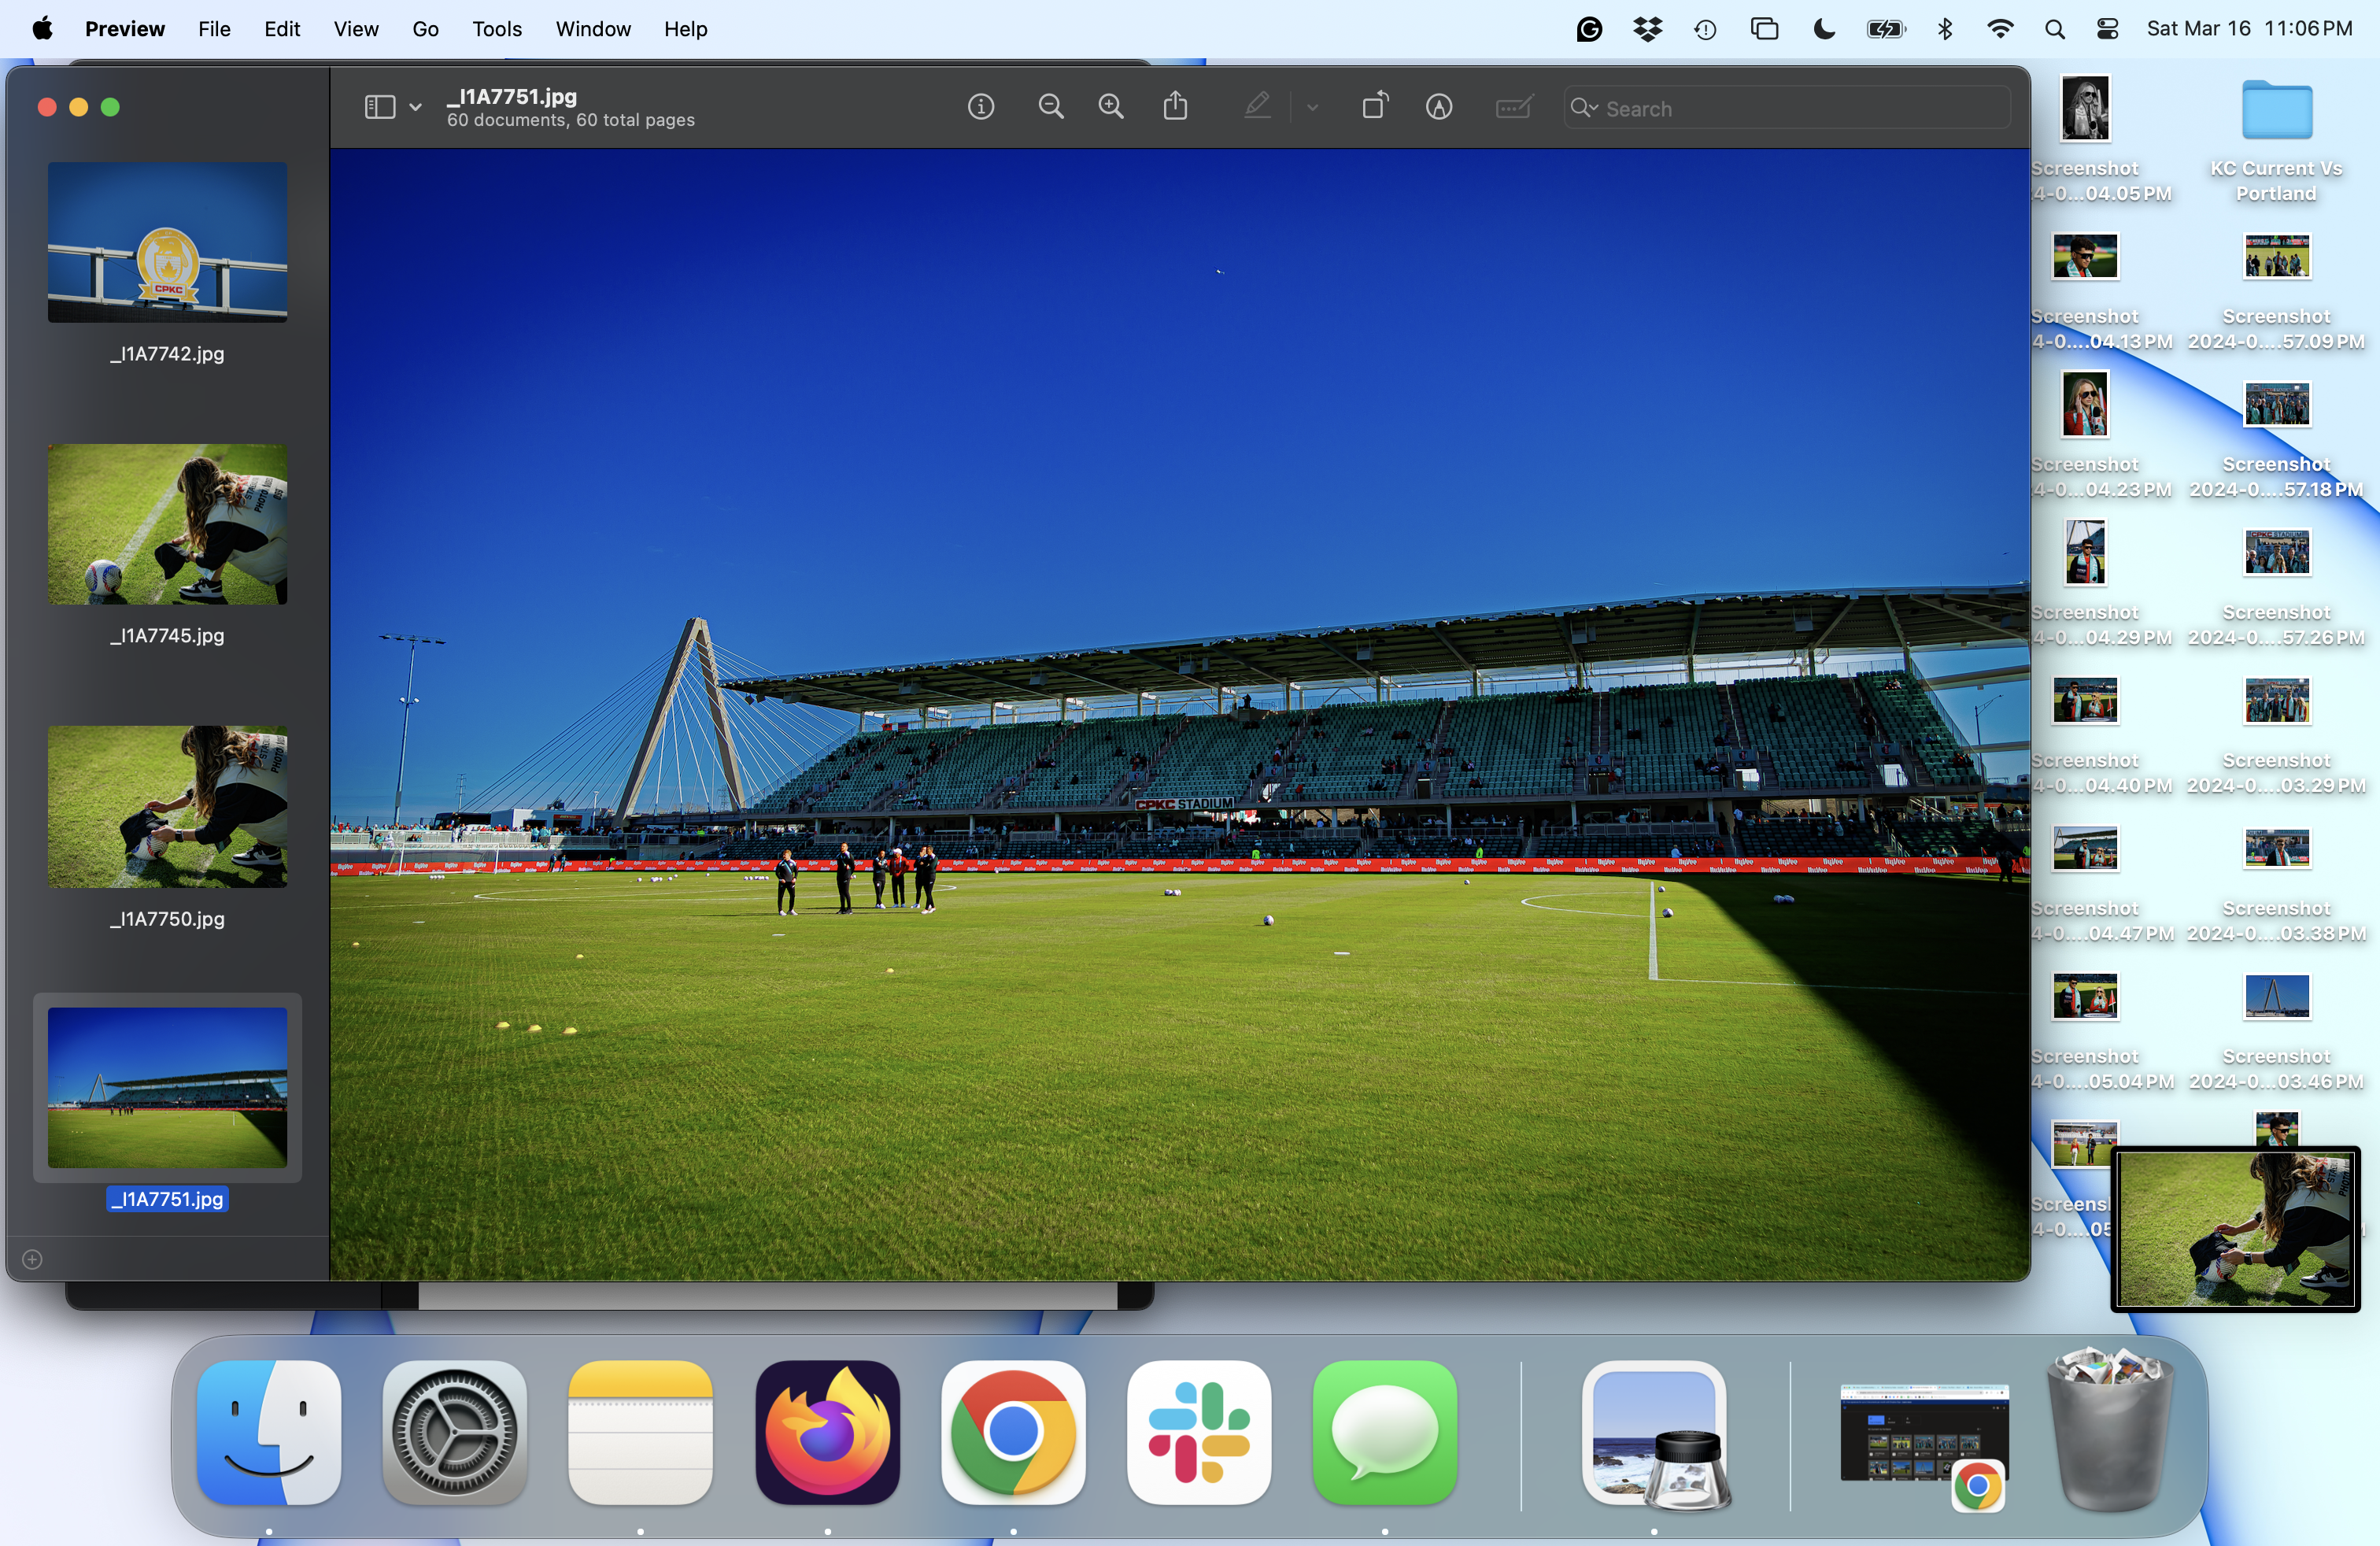Click the Dropbox menu bar icon

pyautogui.click(x=1647, y=29)
